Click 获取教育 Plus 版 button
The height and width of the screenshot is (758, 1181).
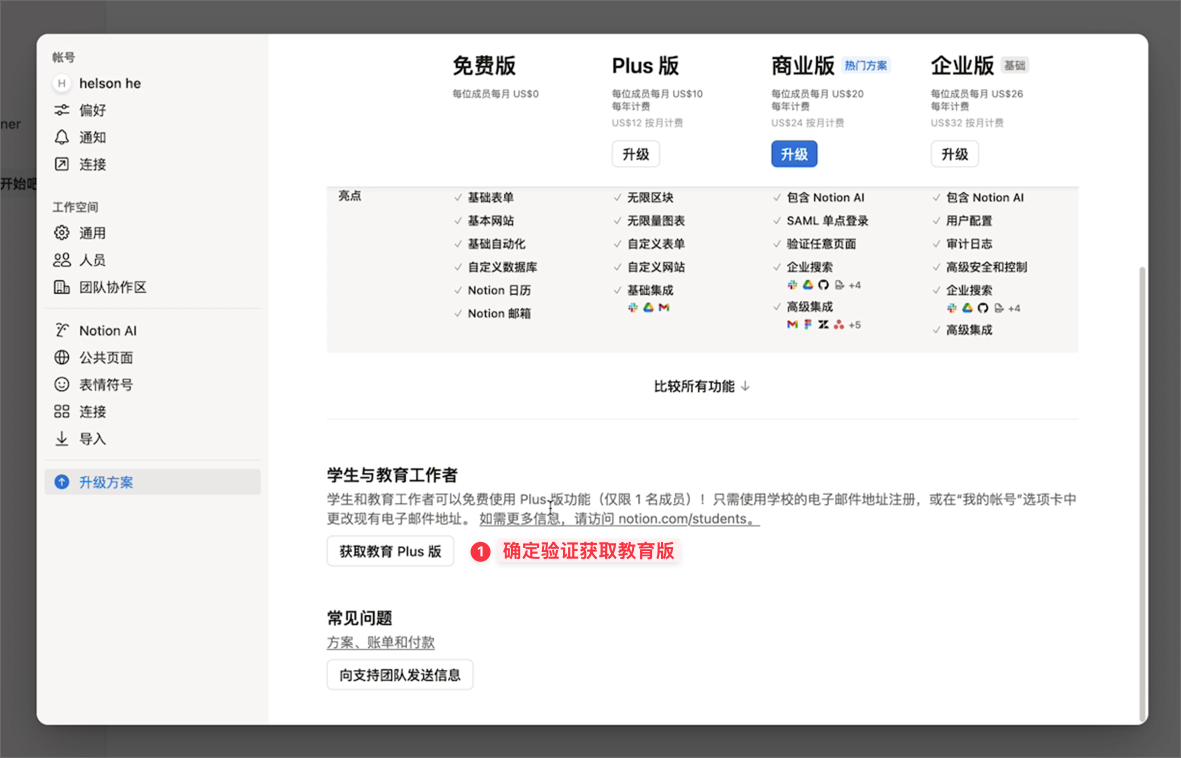click(x=390, y=551)
